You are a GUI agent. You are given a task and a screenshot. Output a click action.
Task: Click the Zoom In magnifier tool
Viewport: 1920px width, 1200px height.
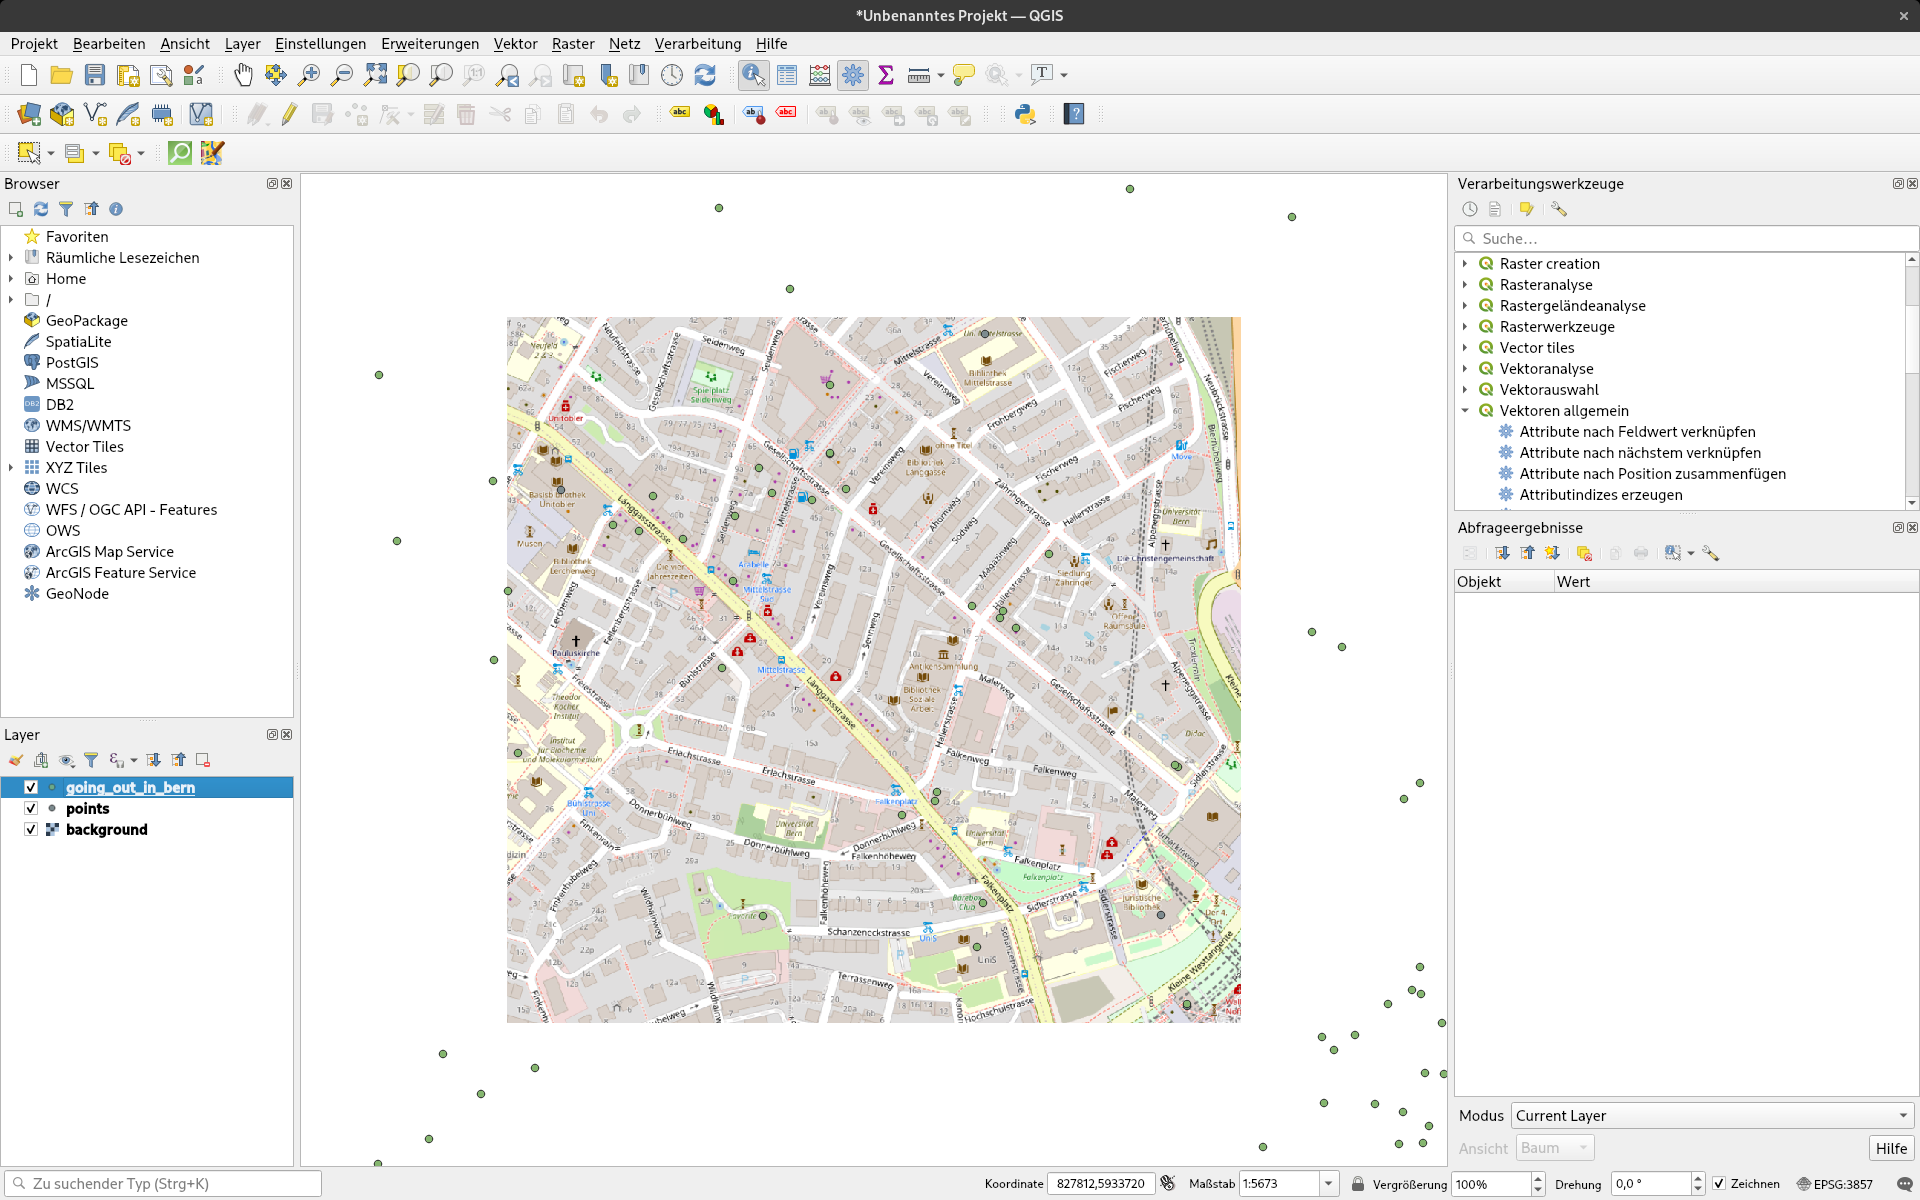click(309, 75)
